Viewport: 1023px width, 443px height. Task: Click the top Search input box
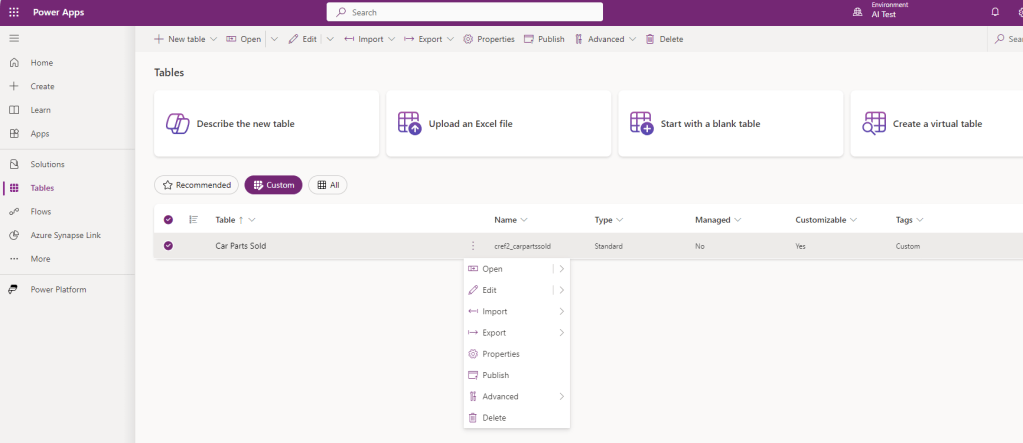pyautogui.click(x=465, y=12)
